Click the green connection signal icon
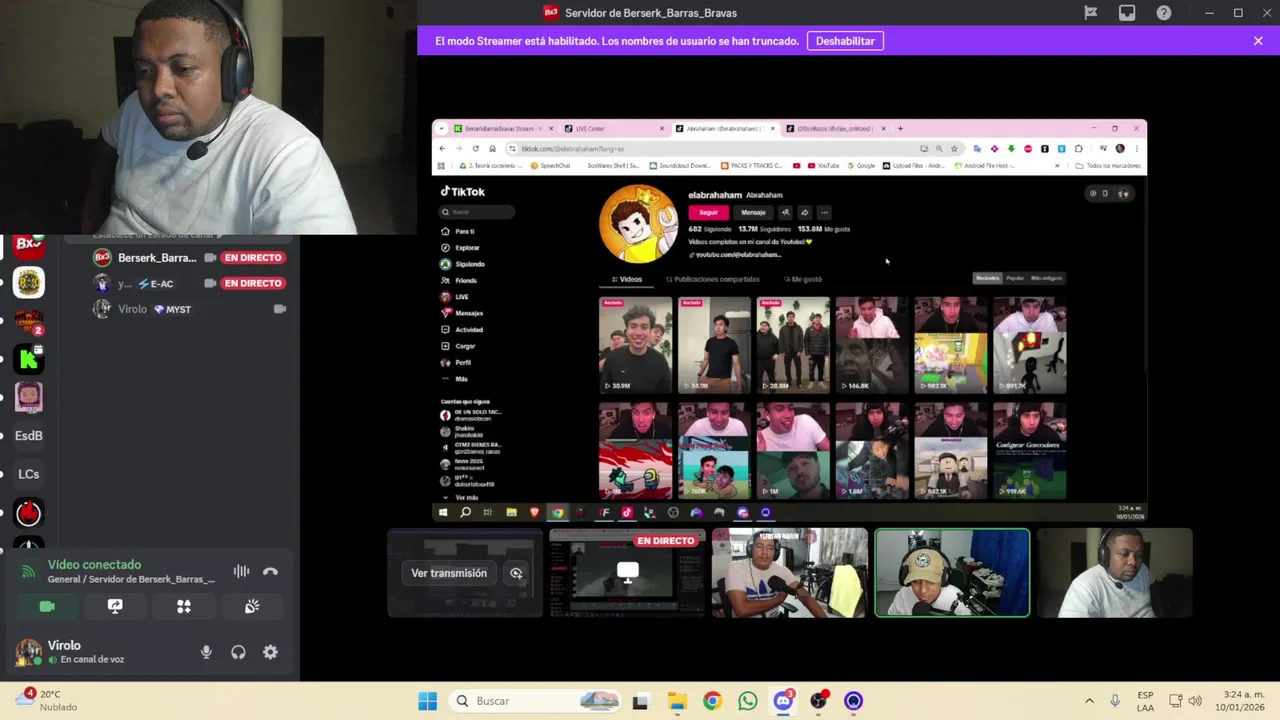1280x720 pixels. pos(28,572)
